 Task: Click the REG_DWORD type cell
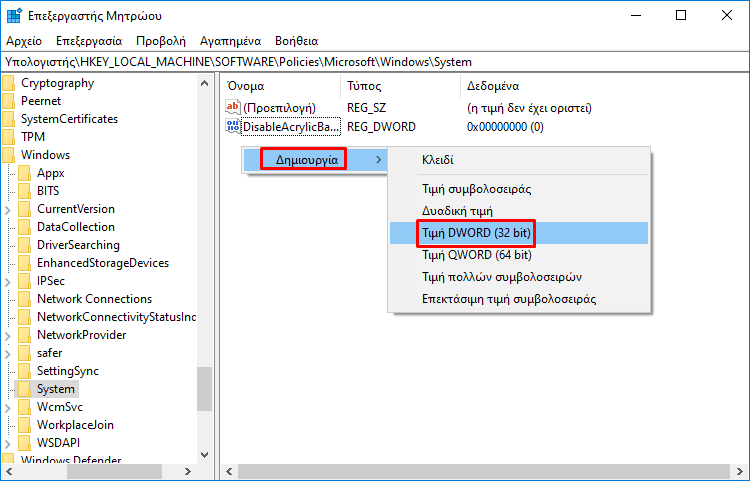pyautogui.click(x=381, y=127)
